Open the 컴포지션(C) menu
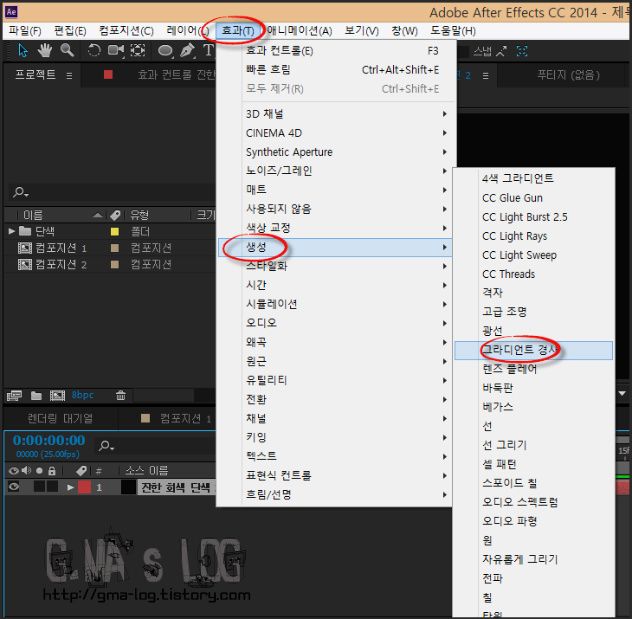This screenshot has width=632, height=619. 126,31
